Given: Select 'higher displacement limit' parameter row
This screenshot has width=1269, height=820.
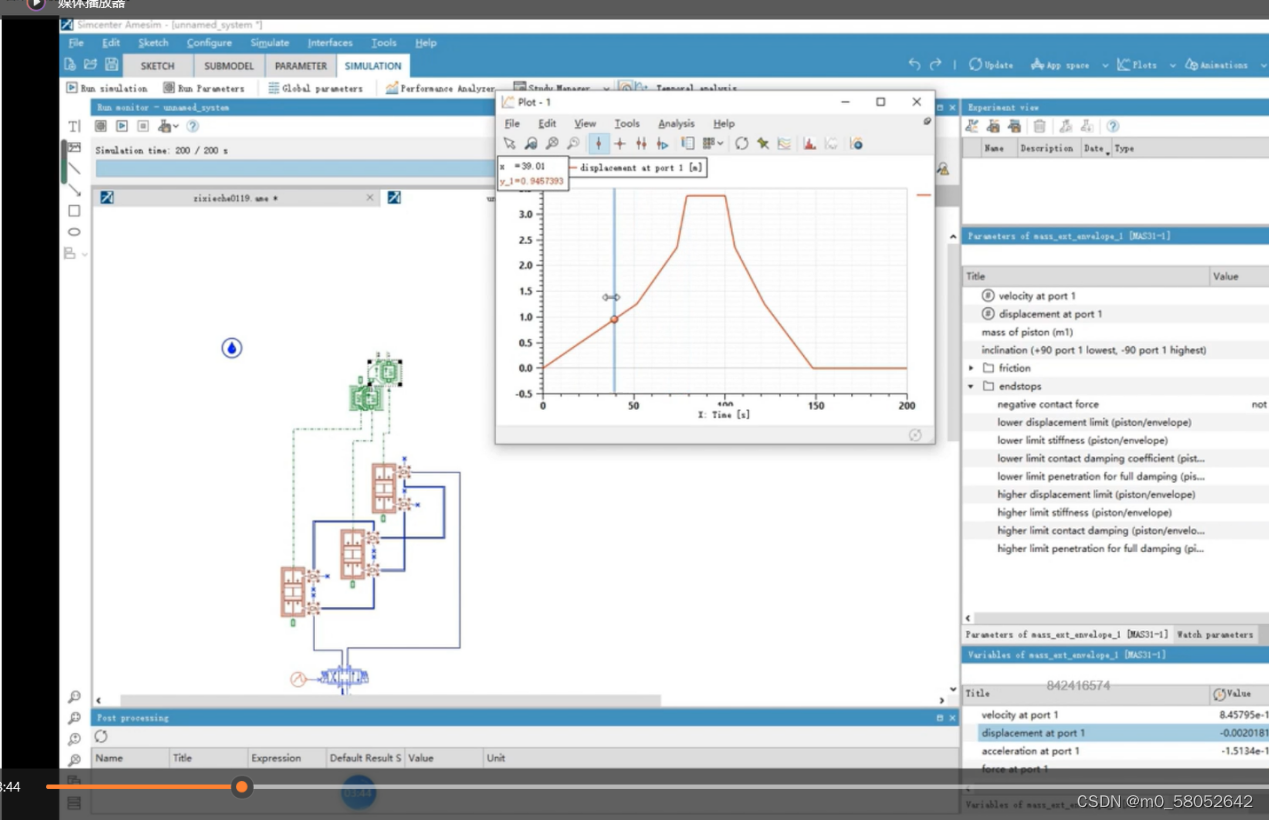Looking at the screenshot, I should pyautogui.click(x=1115, y=494).
